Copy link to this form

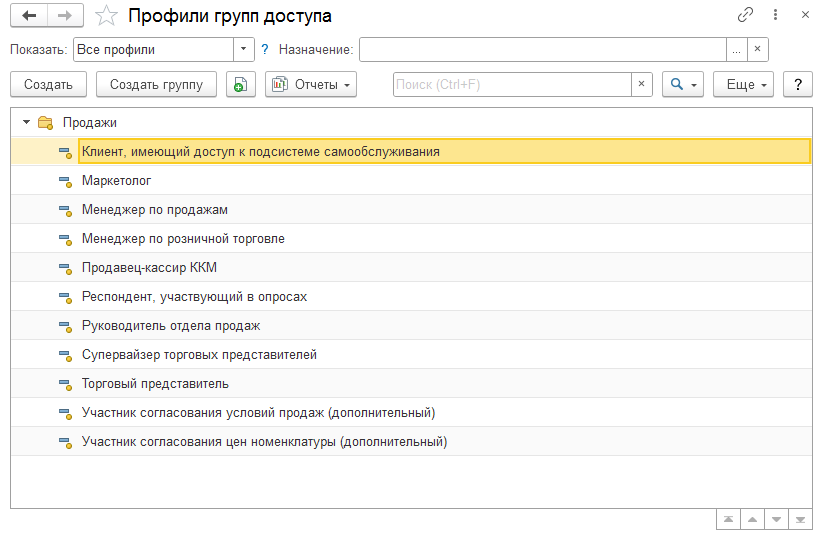tap(745, 15)
